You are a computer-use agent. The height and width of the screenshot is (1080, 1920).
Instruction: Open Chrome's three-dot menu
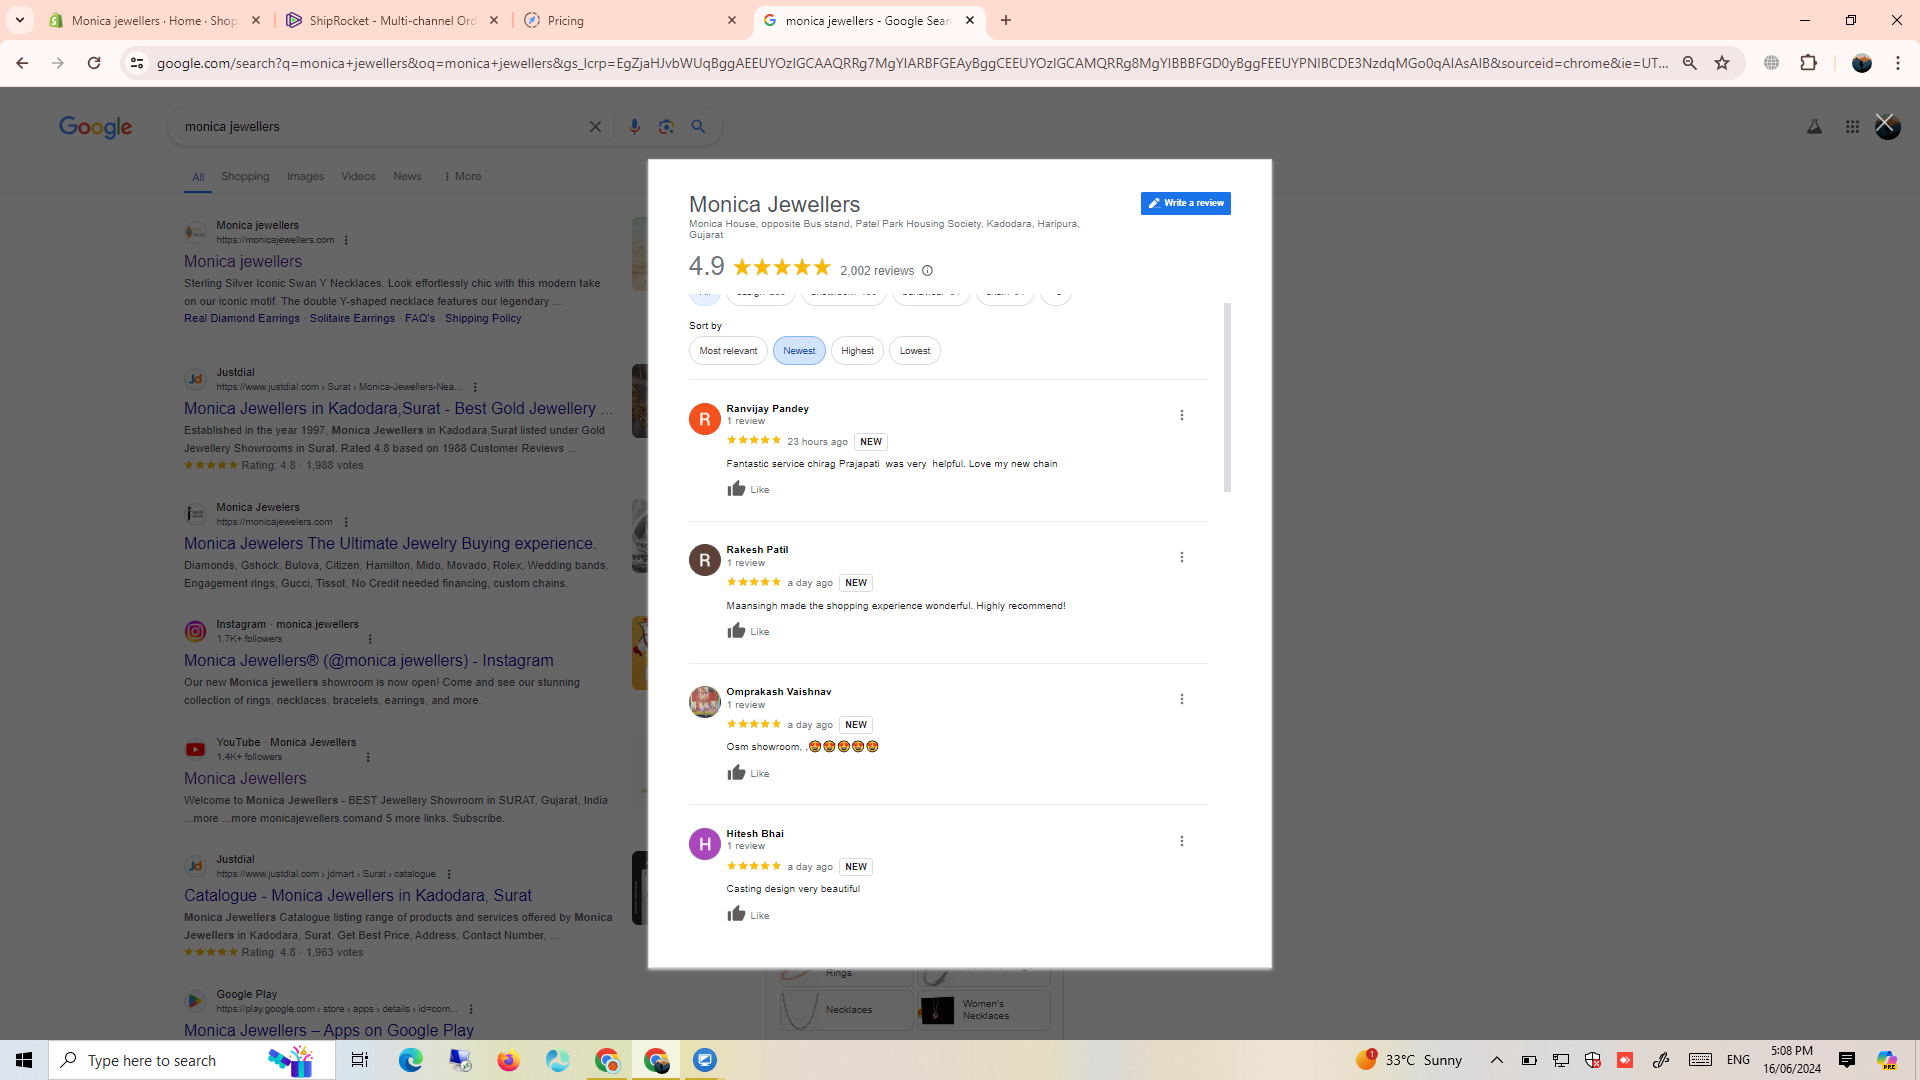1898,63
